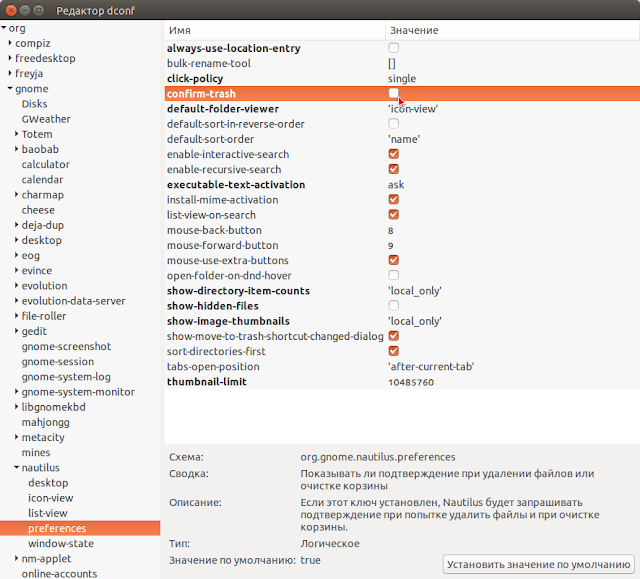The width and height of the screenshot is (640, 579).
Task: Close the dconf editor window
Action: point(11,10)
